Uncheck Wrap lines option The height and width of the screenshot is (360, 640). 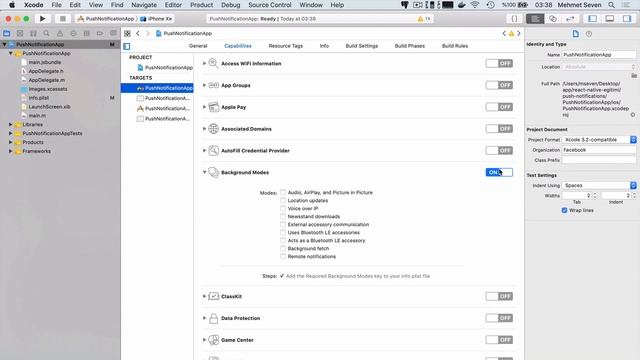point(564,210)
